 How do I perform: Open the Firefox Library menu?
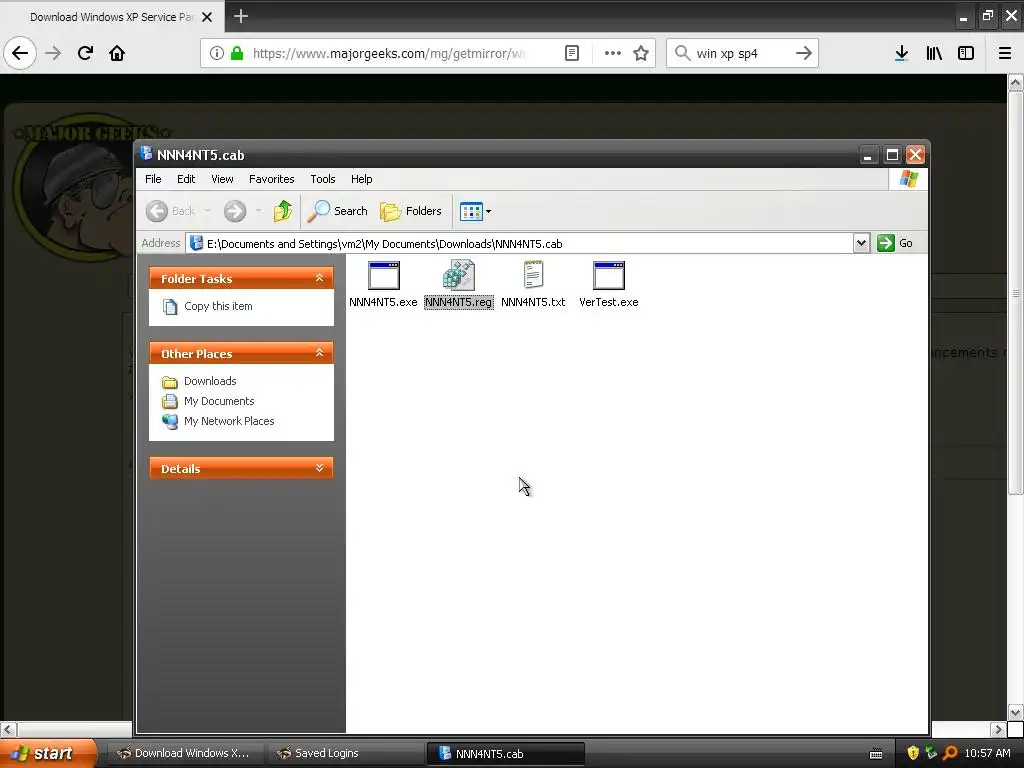click(x=934, y=53)
